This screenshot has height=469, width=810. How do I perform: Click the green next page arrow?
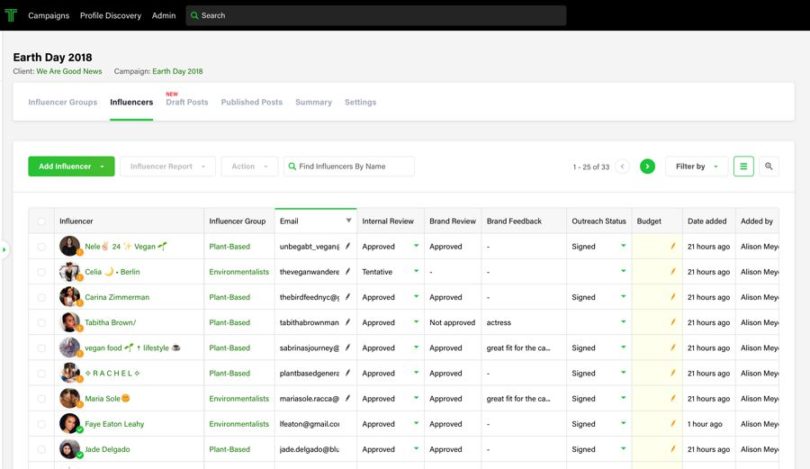[647, 167]
